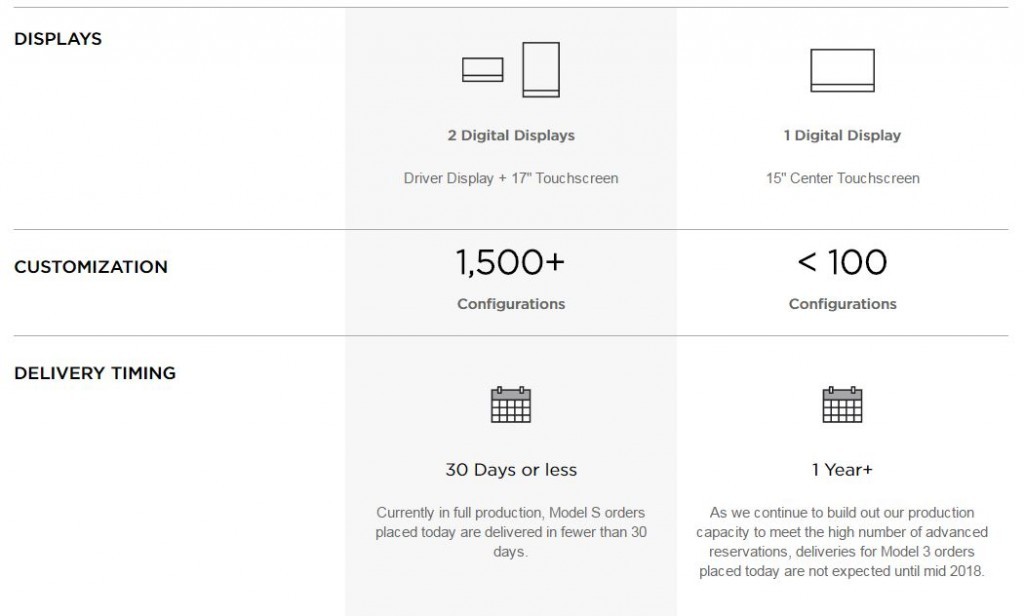Click the "1 Digital Display" label
1024x616 pixels.
[842, 136]
